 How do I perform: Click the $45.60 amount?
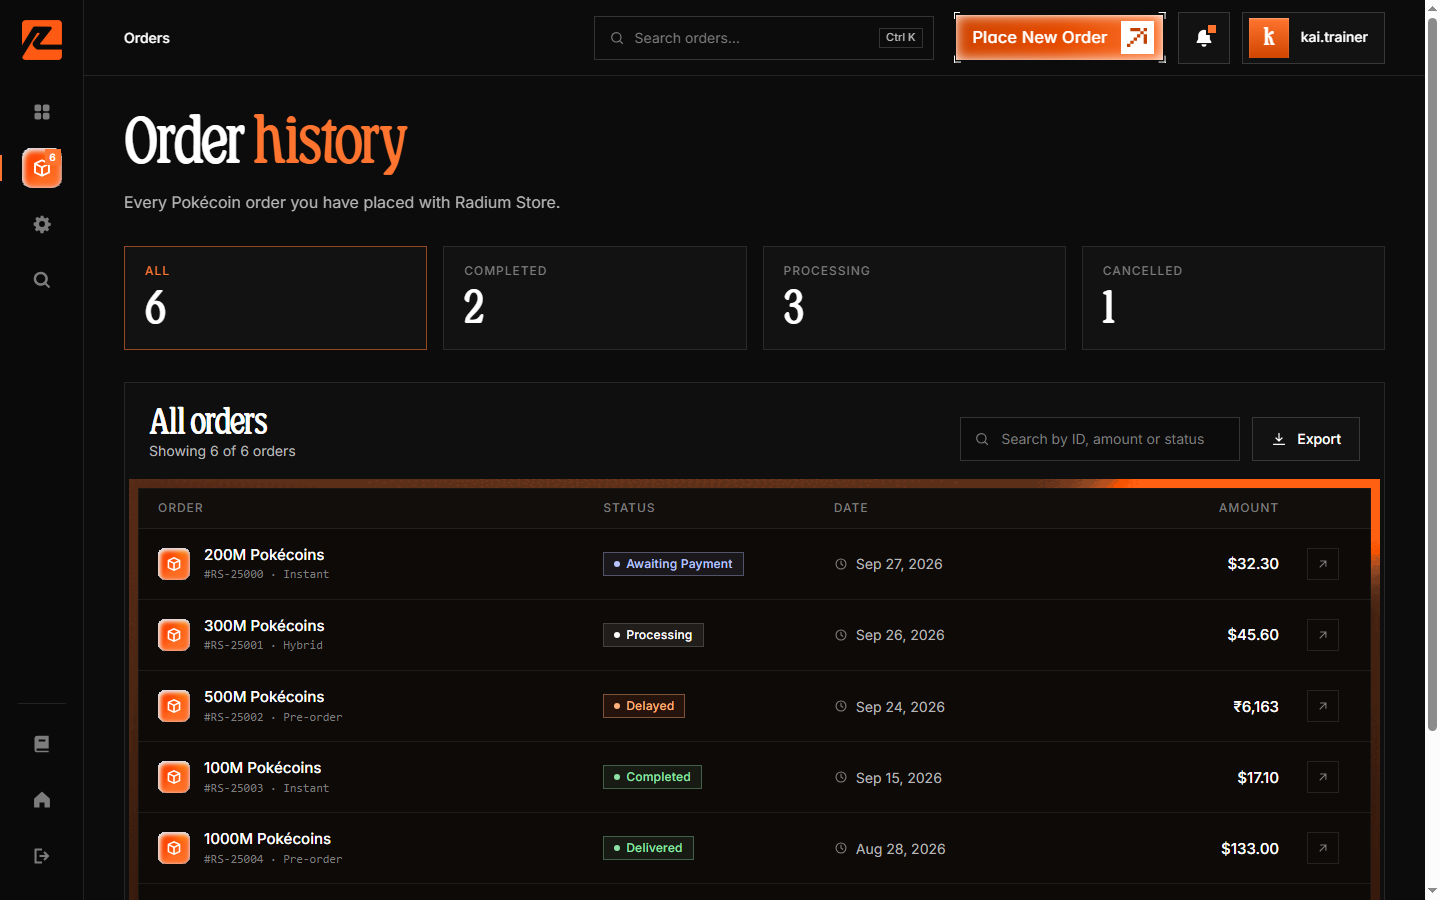click(1253, 635)
